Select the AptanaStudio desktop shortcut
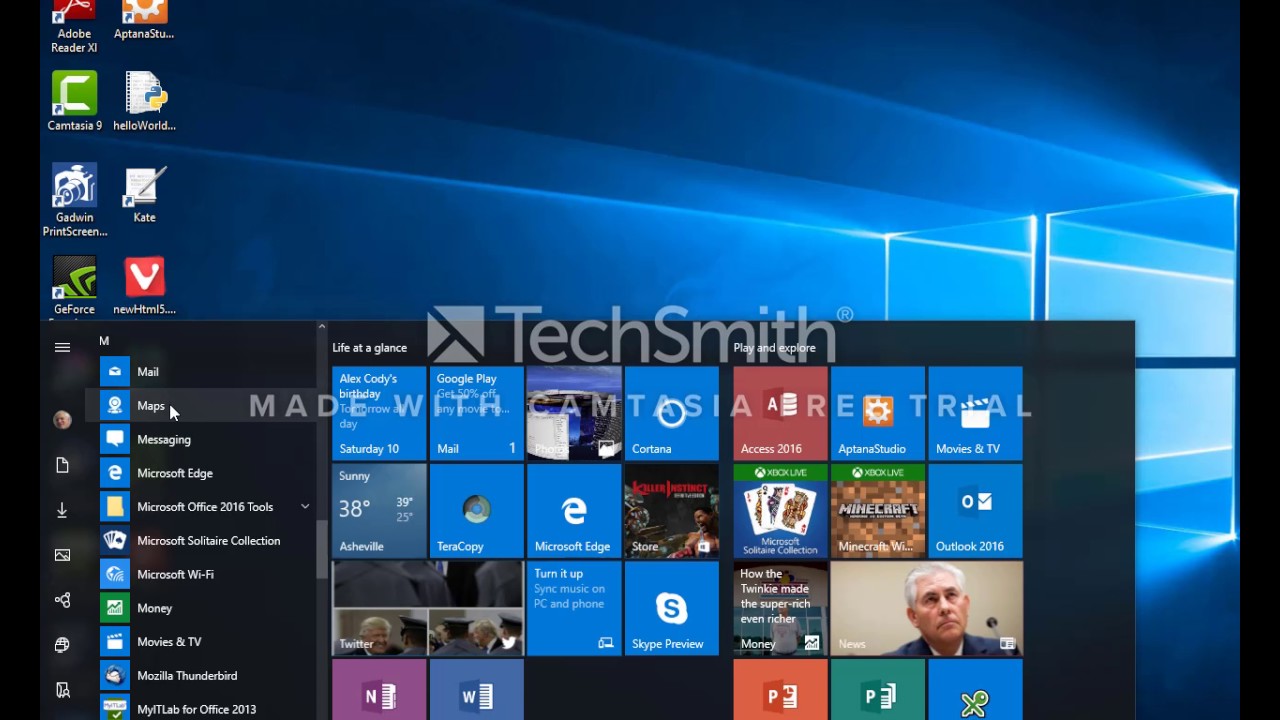Viewport: 1280px width, 720px height. (144, 20)
